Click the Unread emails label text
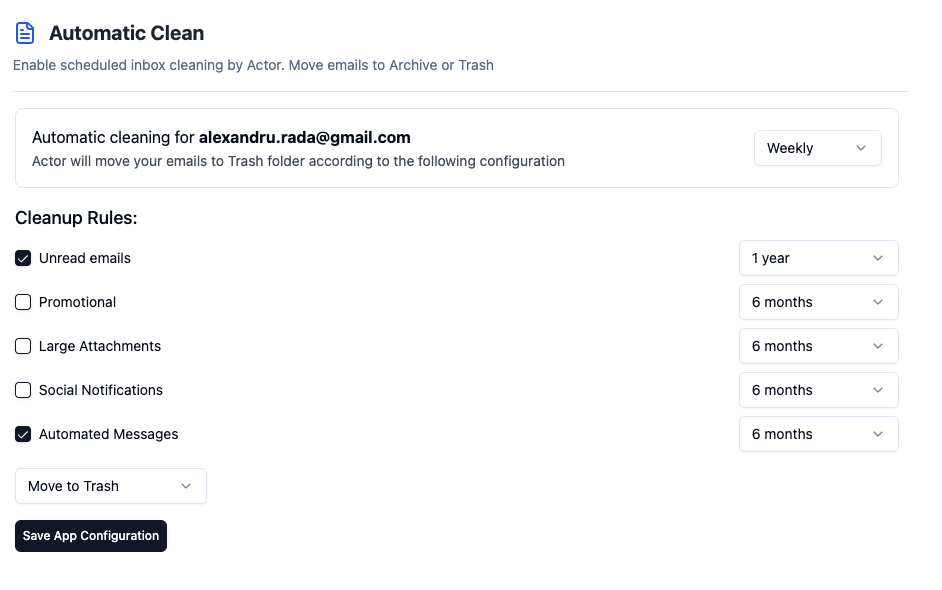Viewport: 942px width, 590px height. (x=85, y=258)
